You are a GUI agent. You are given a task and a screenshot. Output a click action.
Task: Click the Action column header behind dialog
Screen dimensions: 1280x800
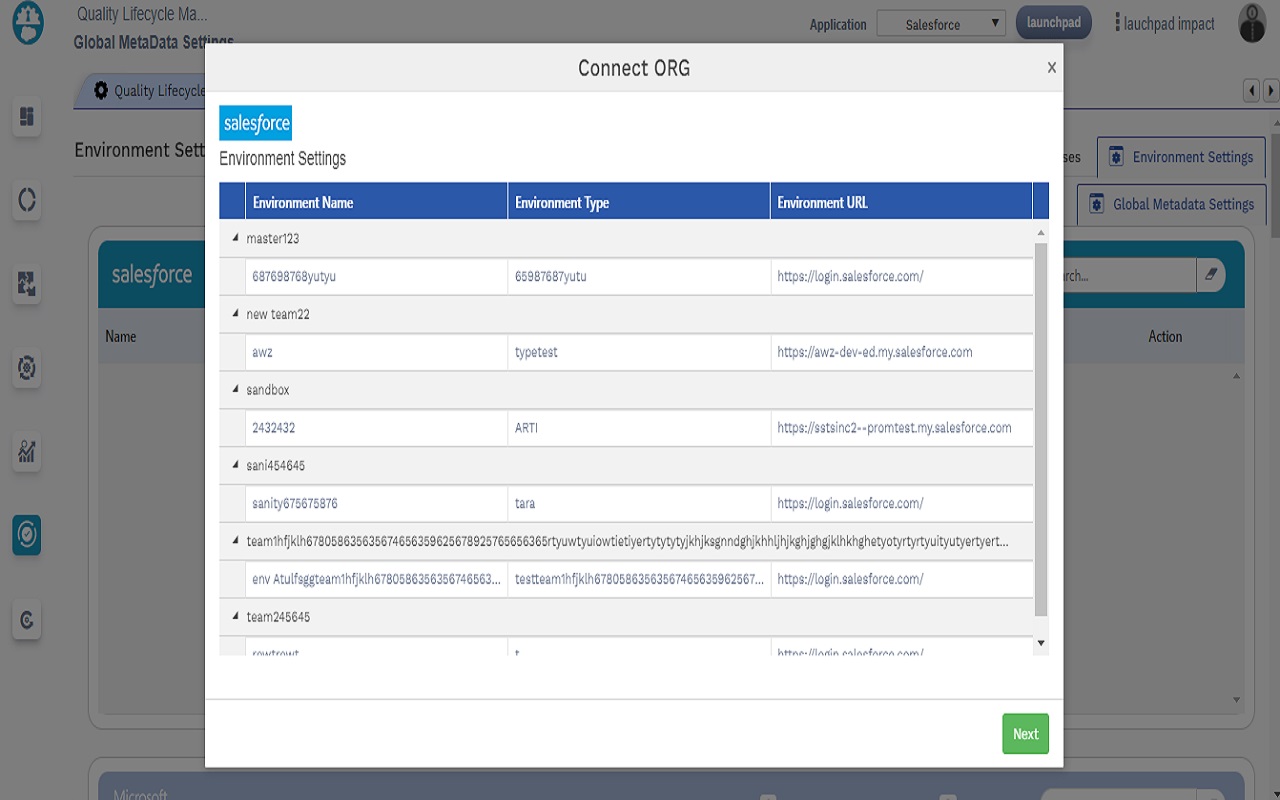1165,336
